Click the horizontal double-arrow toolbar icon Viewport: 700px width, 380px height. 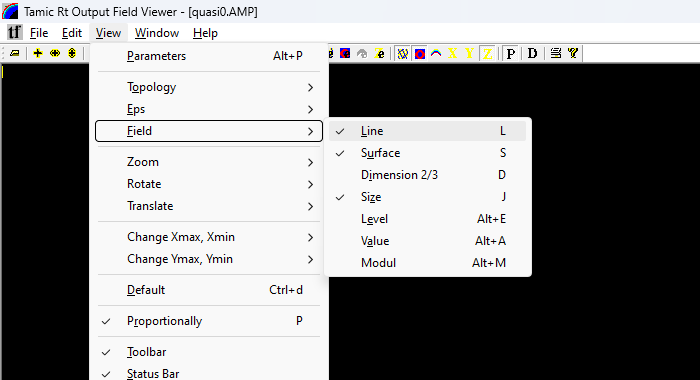(x=55, y=54)
